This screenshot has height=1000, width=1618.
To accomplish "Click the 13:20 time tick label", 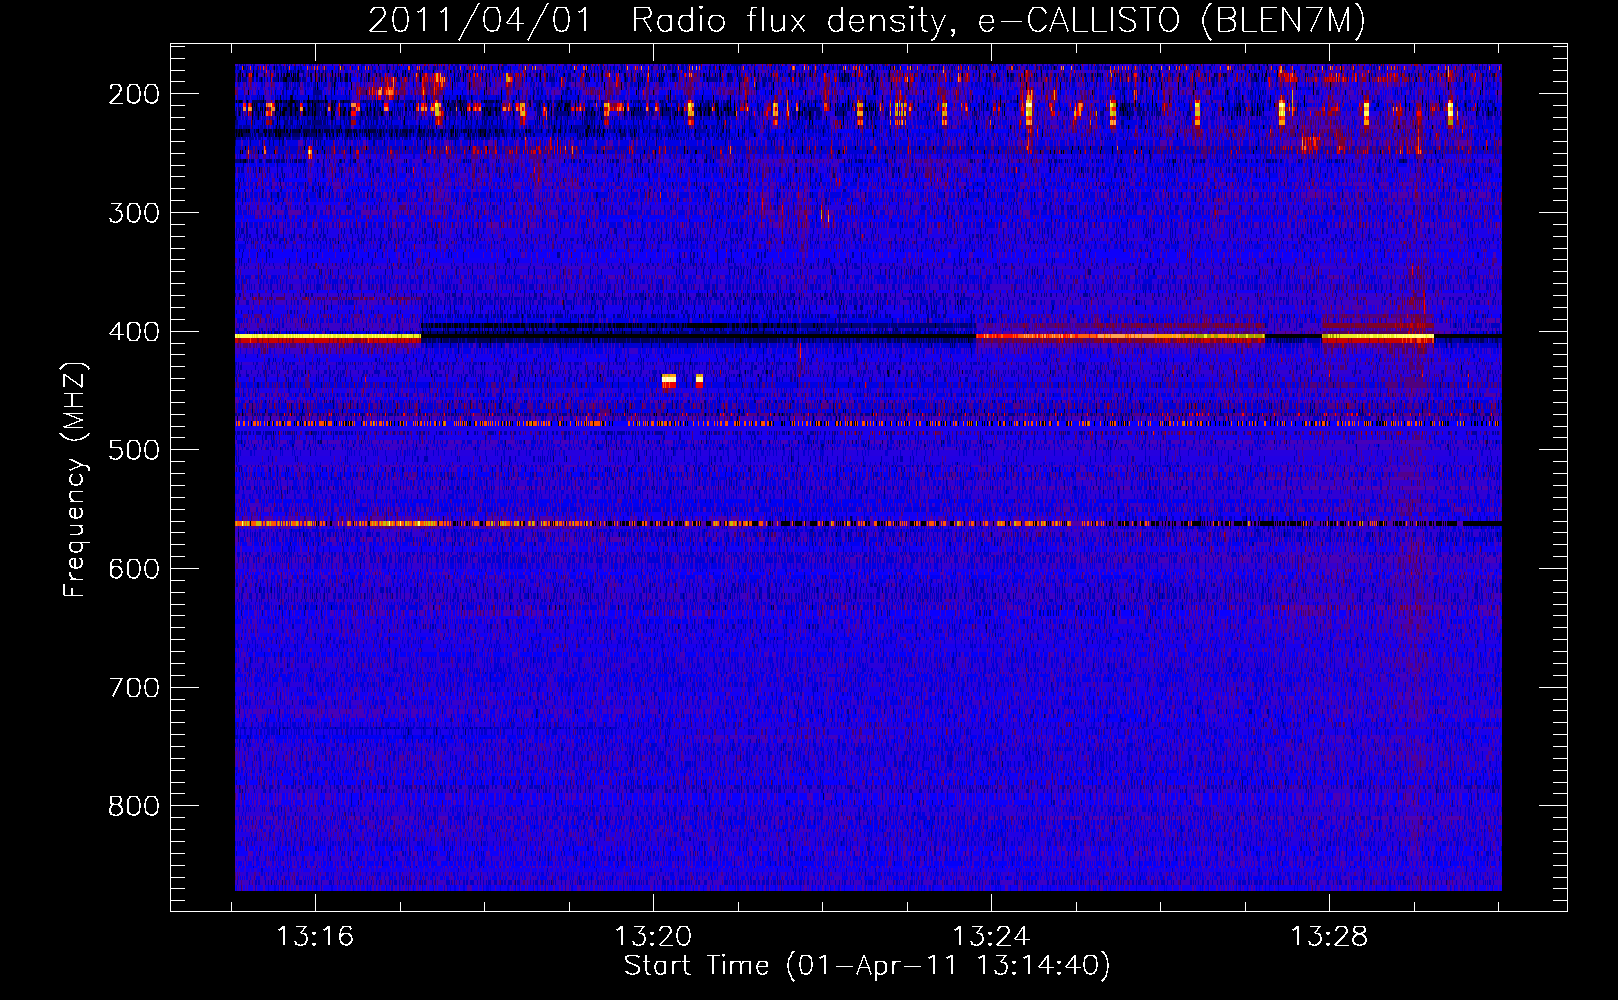I will tap(653, 937).
